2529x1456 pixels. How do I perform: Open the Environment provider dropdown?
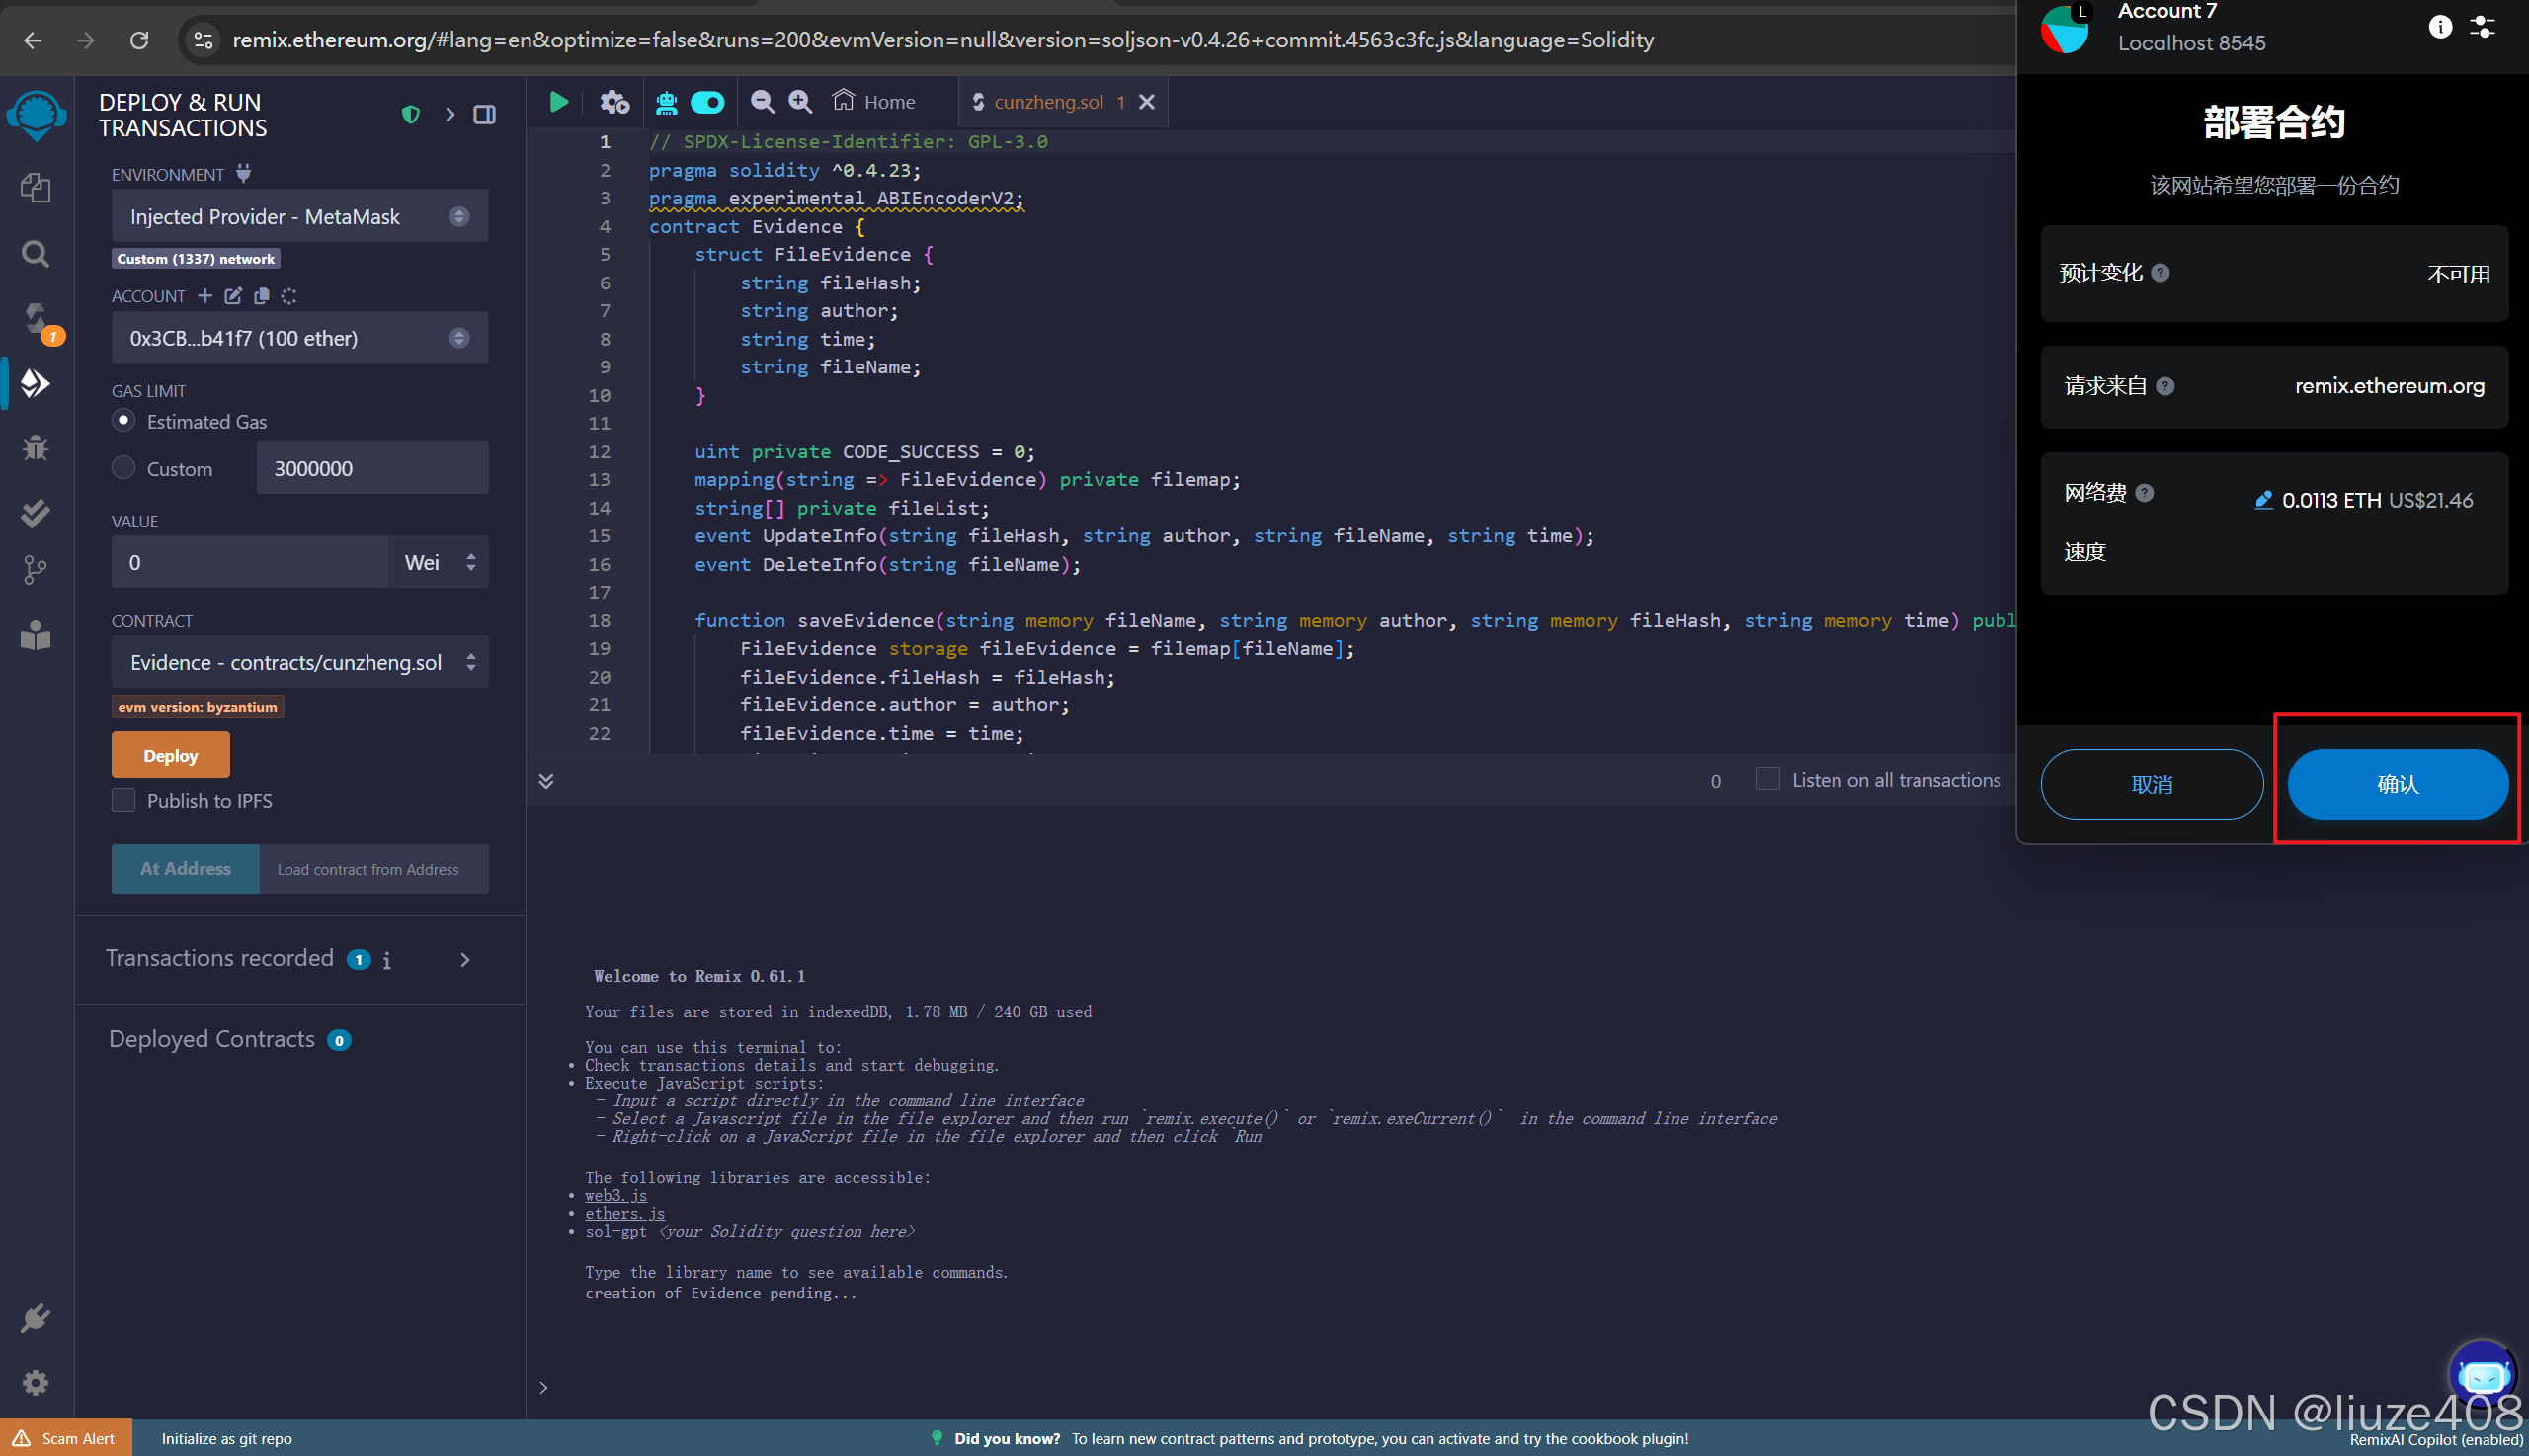pyautogui.click(x=299, y=217)
